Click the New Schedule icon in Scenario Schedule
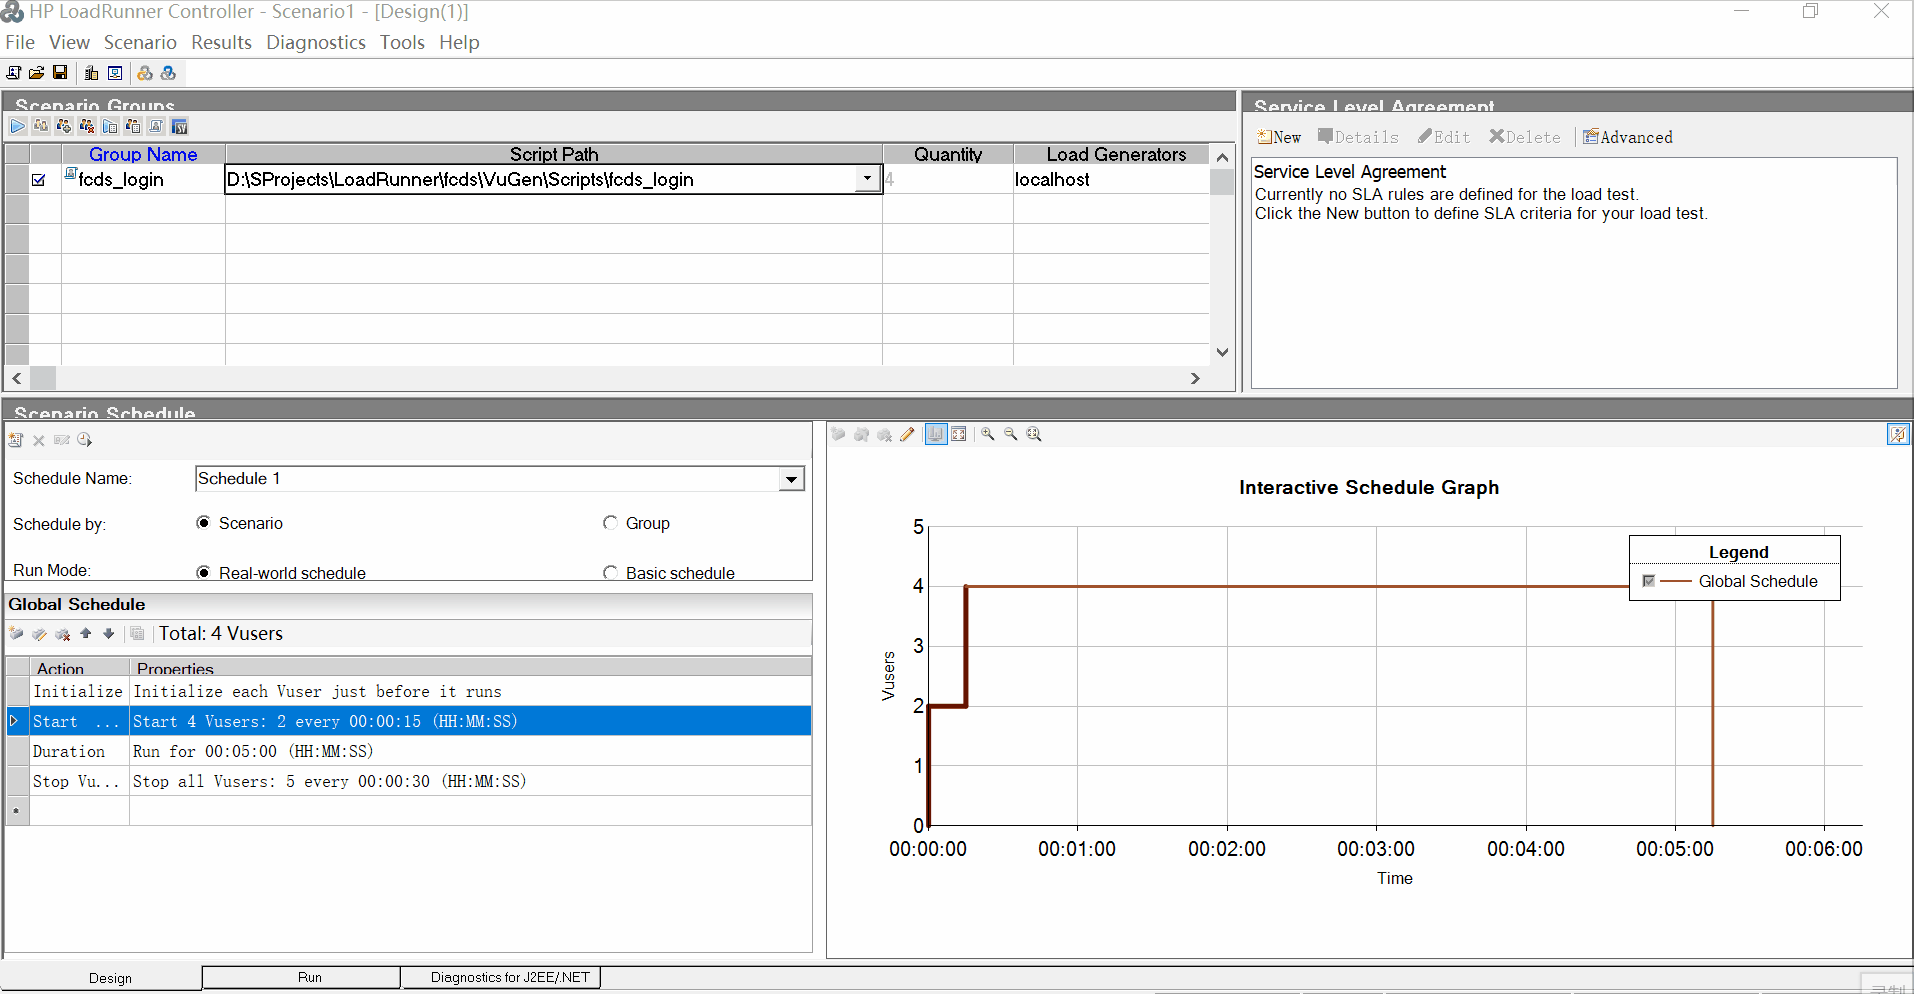This screenshot has width=1914, height=994. 15,440
